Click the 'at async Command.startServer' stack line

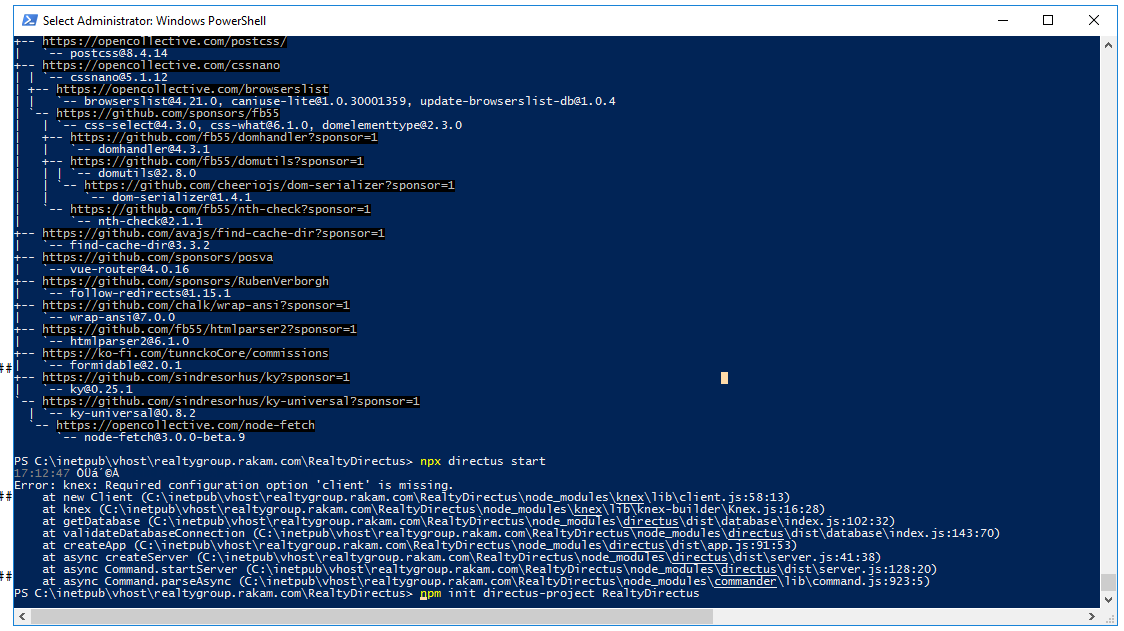pos(489,569)
